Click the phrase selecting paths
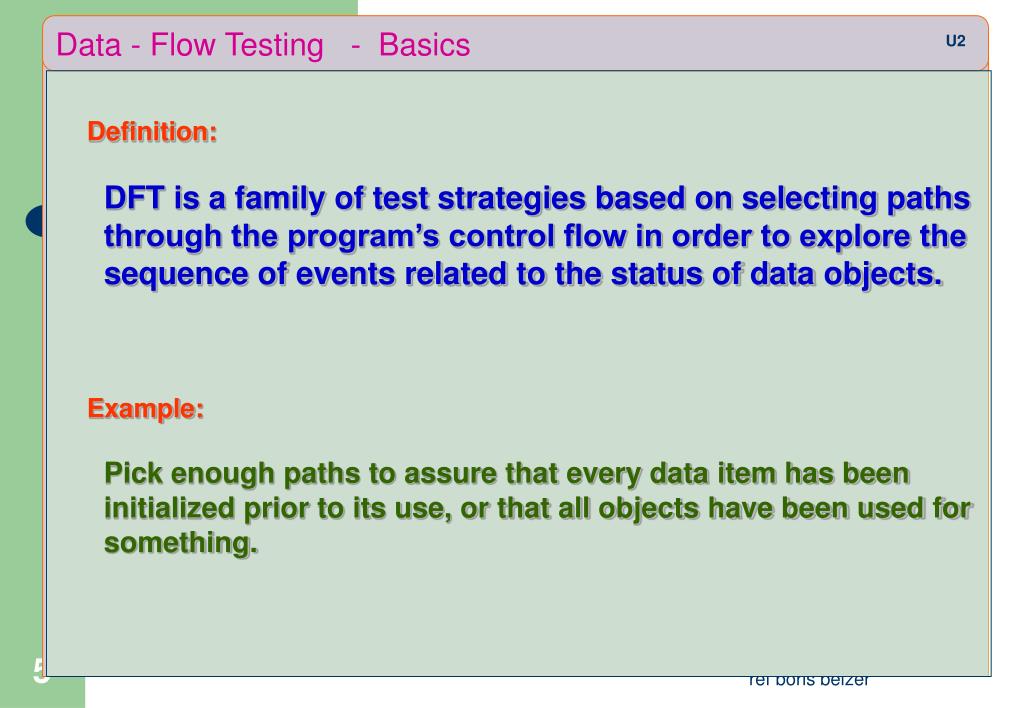Screen dimensions: 1023x708 coord(856,198)
